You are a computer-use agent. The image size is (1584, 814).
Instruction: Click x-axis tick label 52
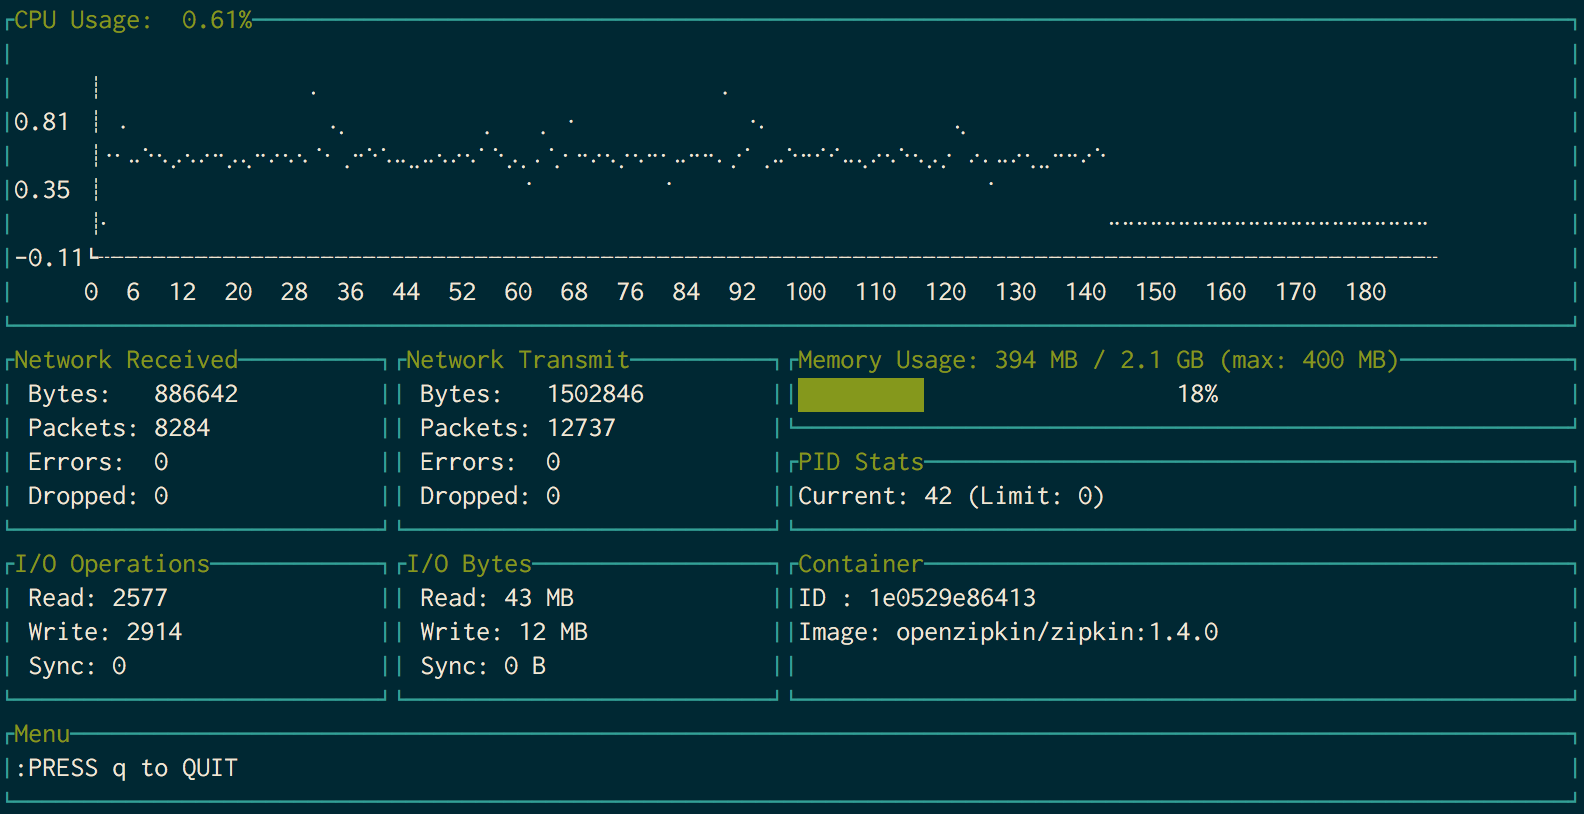point(462,292)
